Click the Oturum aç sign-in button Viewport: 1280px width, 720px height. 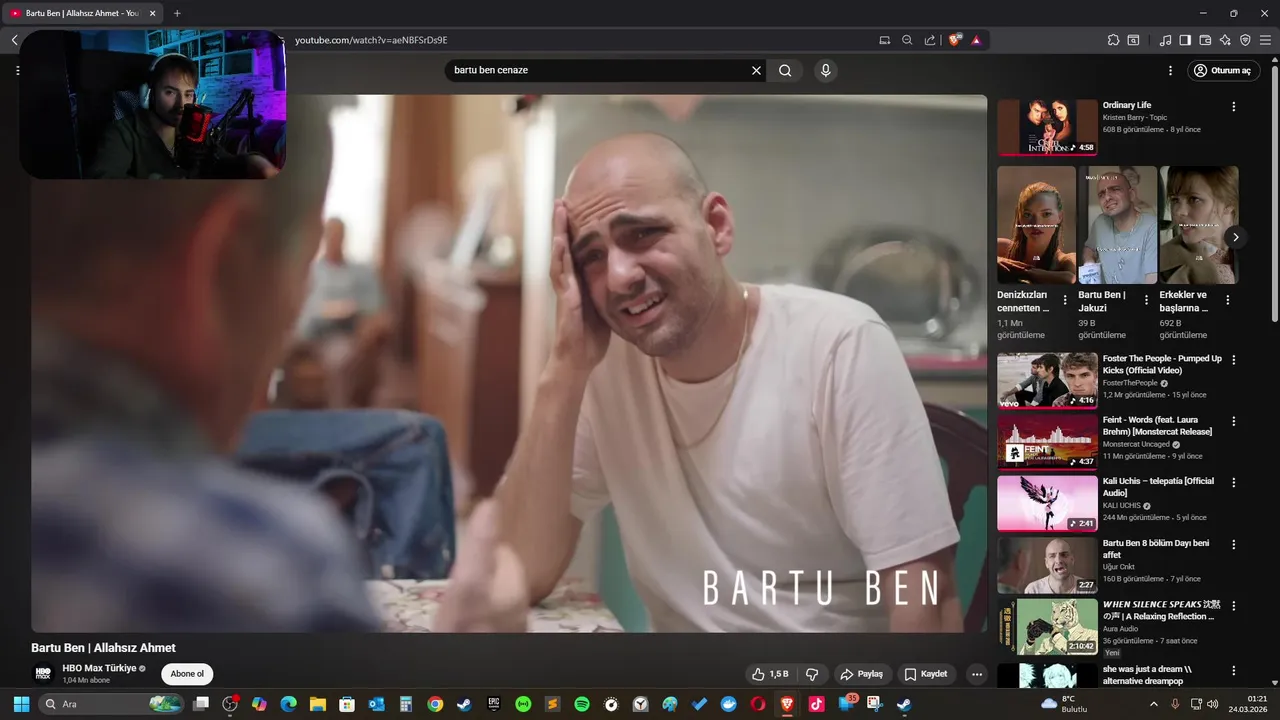(1224, 71)
